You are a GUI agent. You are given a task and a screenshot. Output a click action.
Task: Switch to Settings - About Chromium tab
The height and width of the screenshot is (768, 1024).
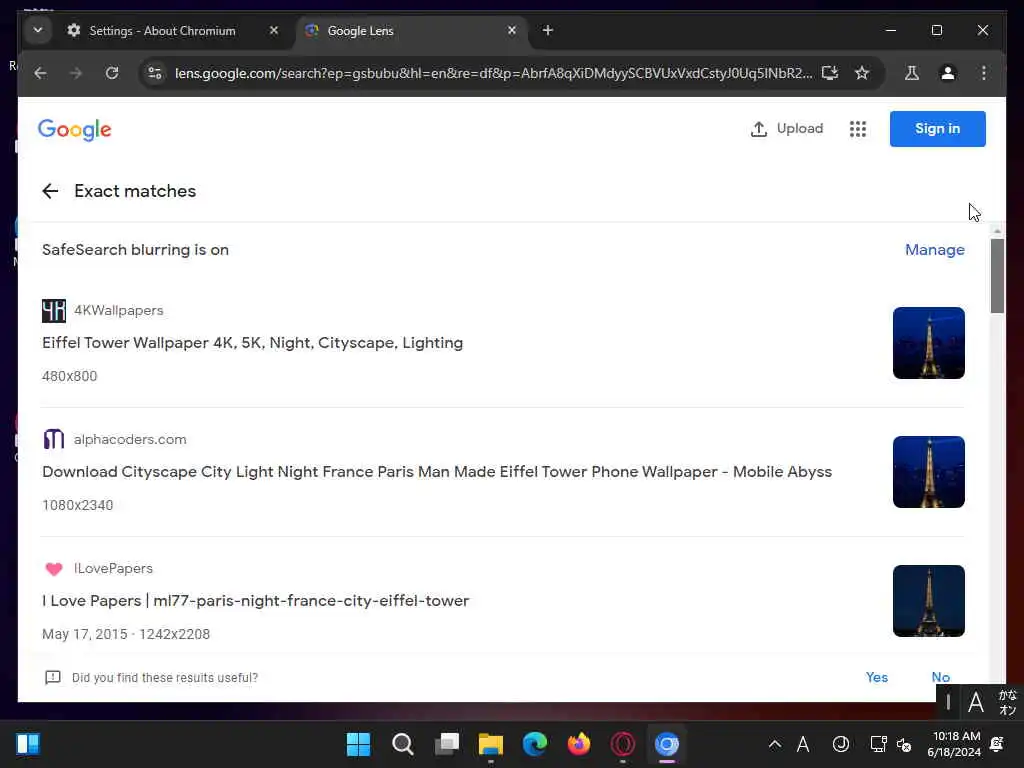(161, 31)
